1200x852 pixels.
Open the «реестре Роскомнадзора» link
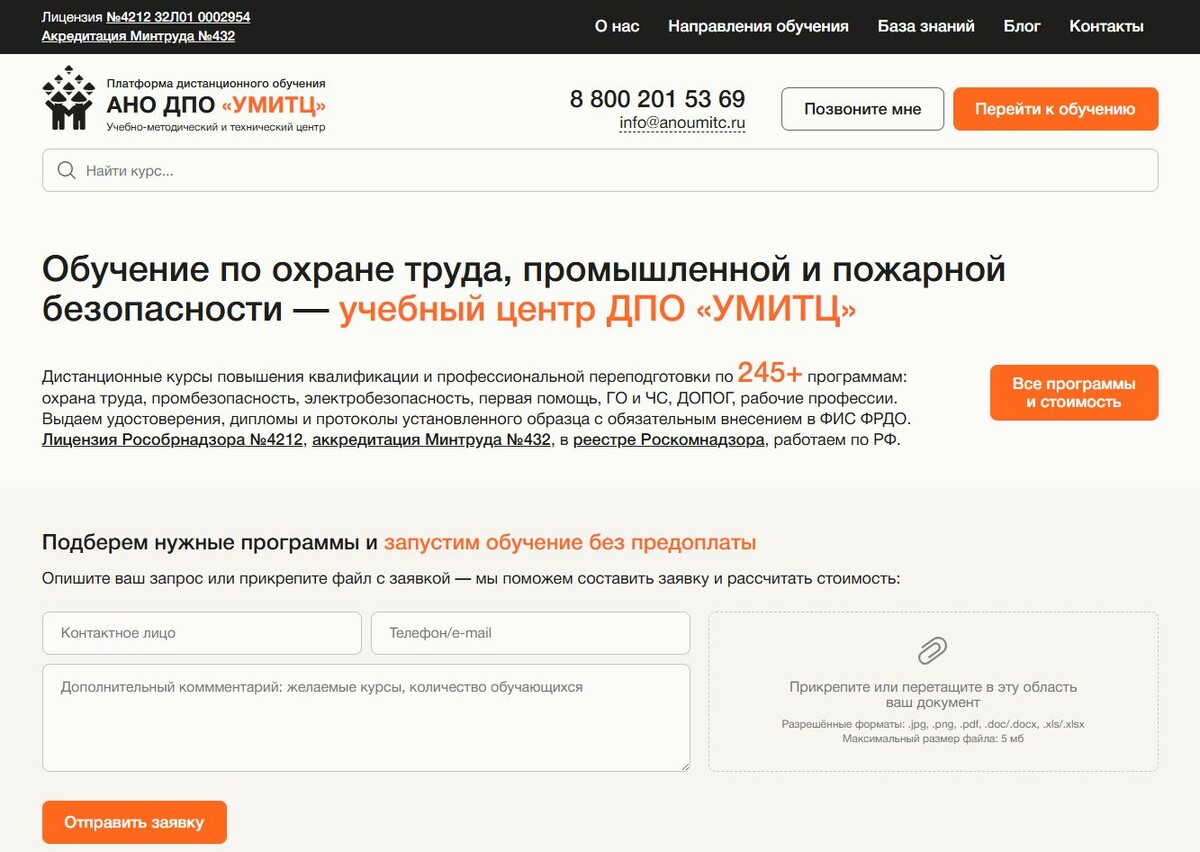pos(669,439)
